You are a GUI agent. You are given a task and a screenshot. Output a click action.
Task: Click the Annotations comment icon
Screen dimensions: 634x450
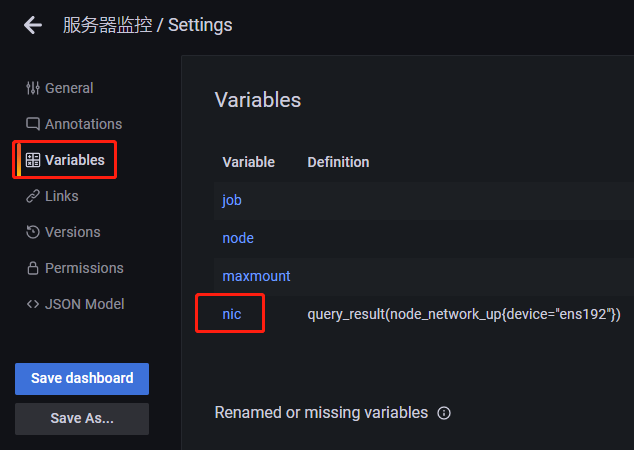pyautogui.click(x=33, y=124)
